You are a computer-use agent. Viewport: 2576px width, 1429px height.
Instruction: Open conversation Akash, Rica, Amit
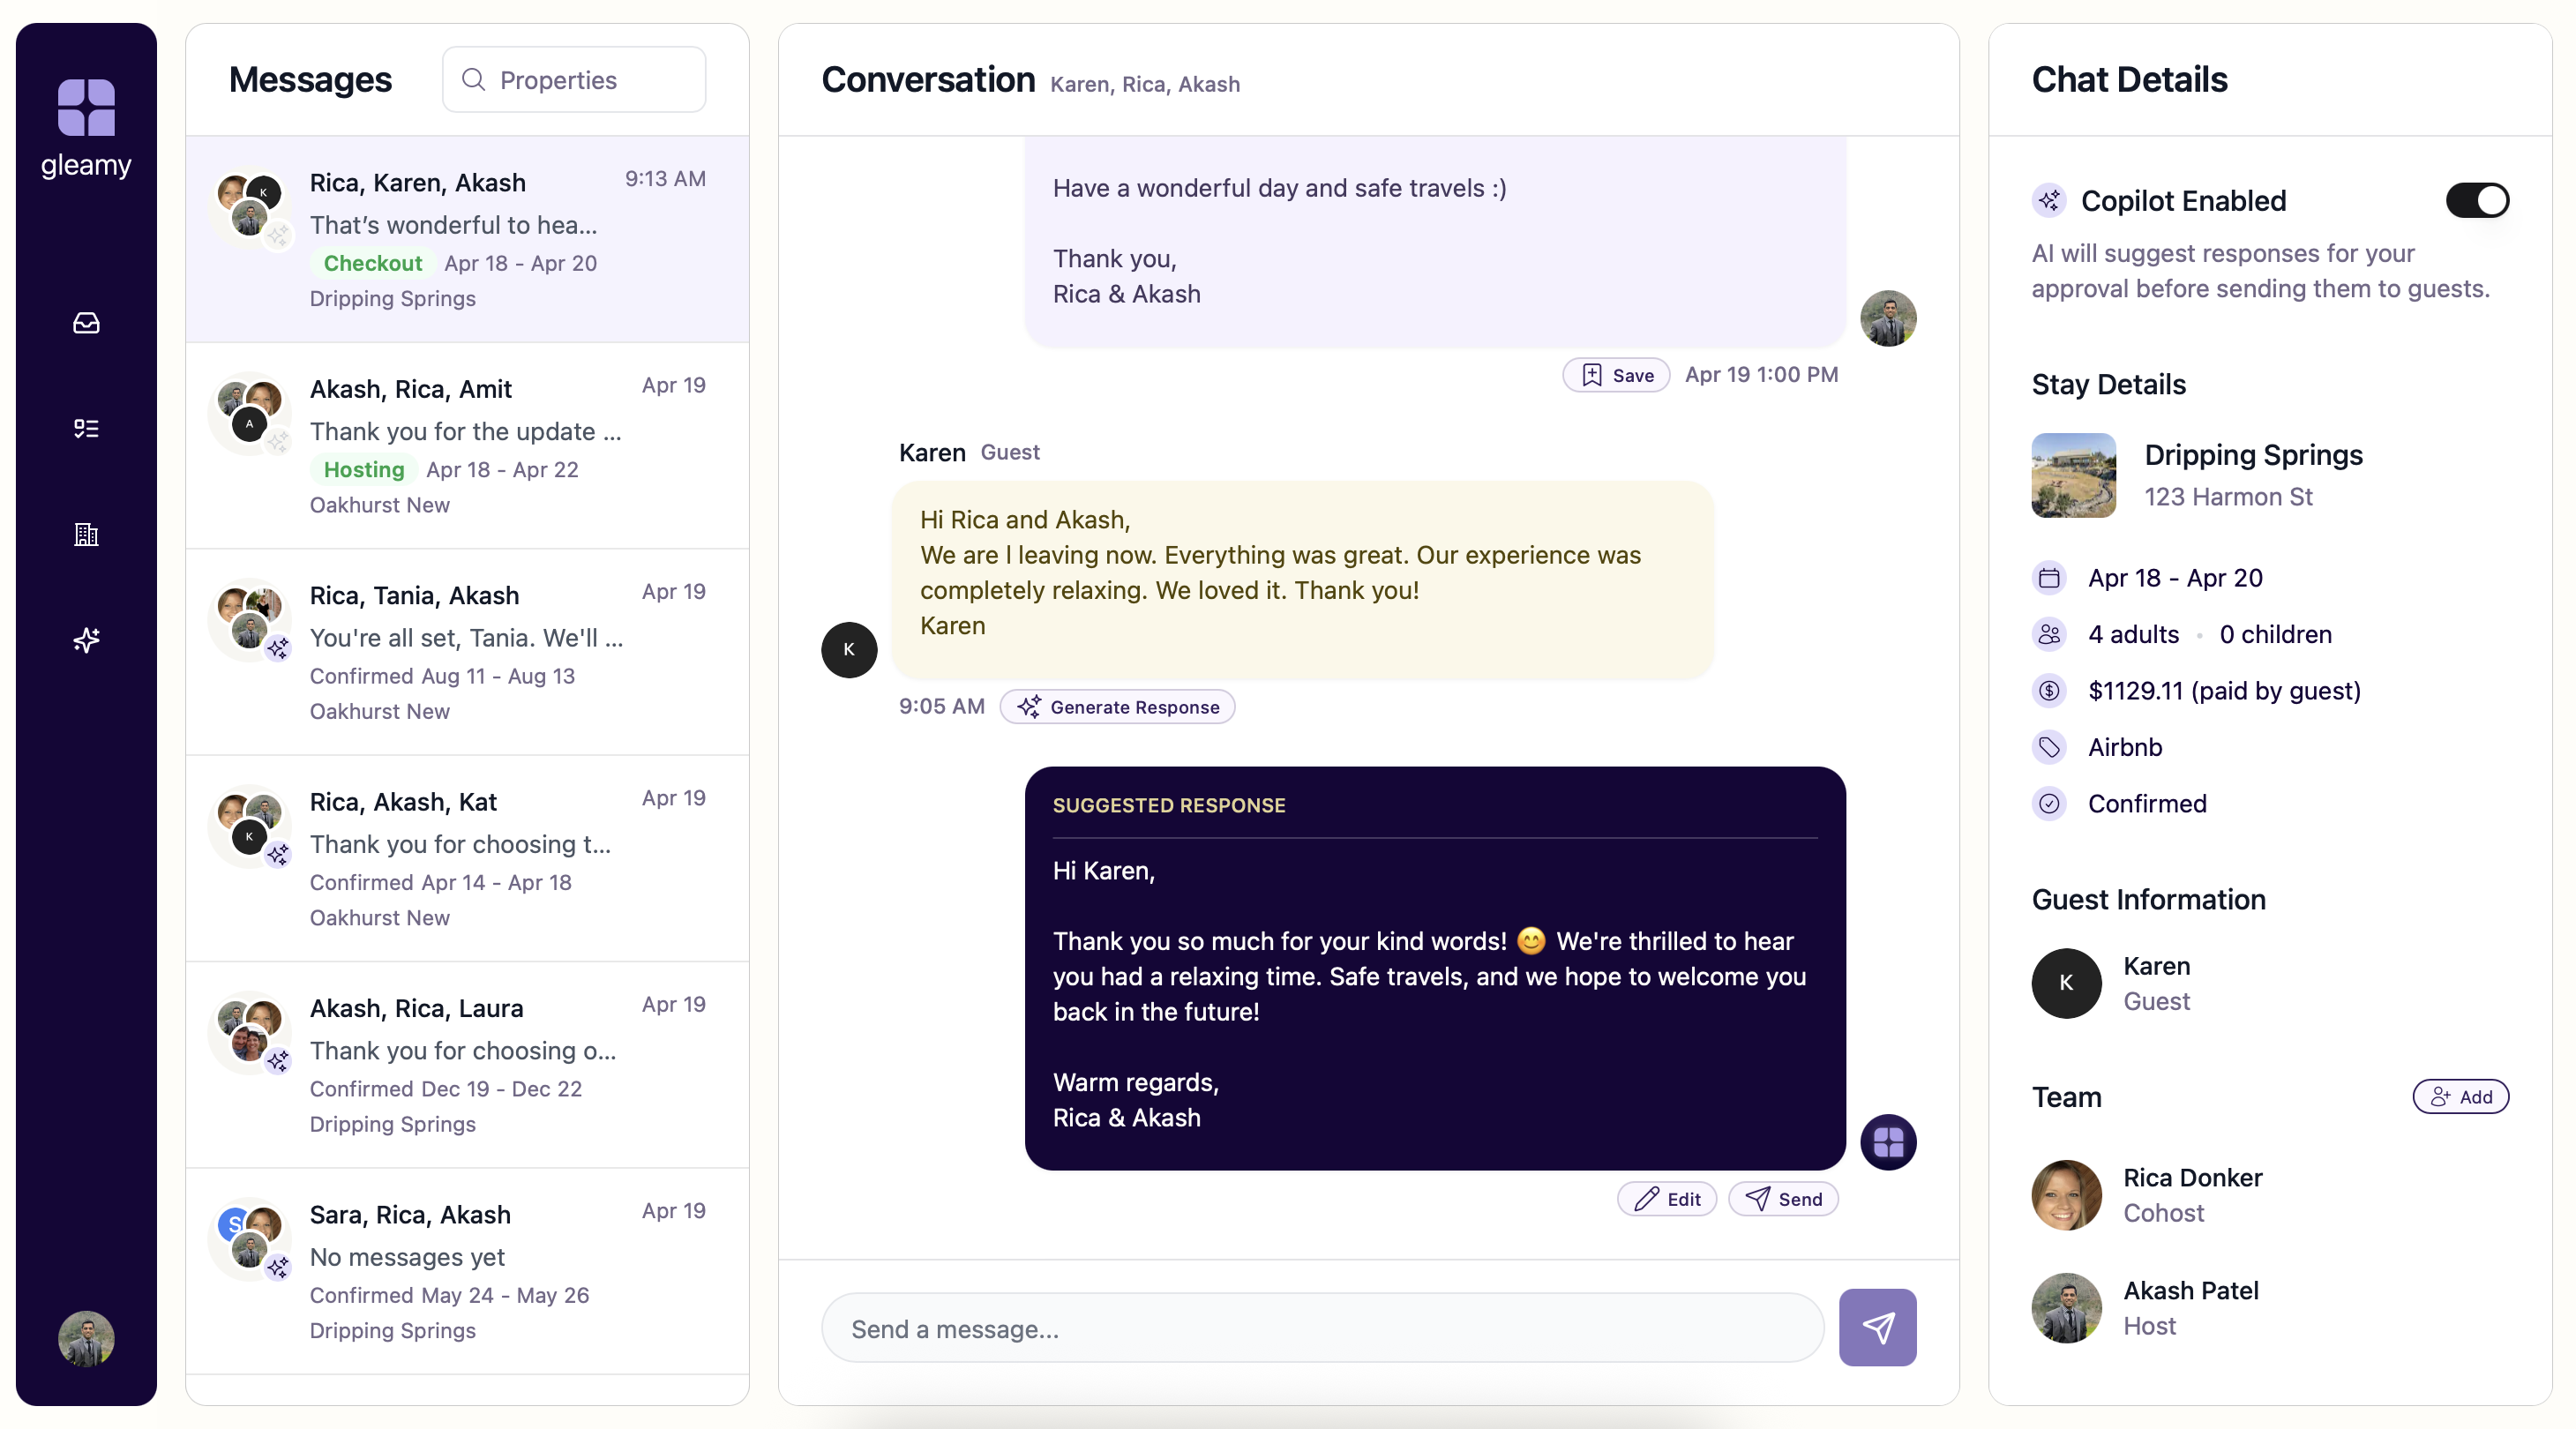coord(467,446)
